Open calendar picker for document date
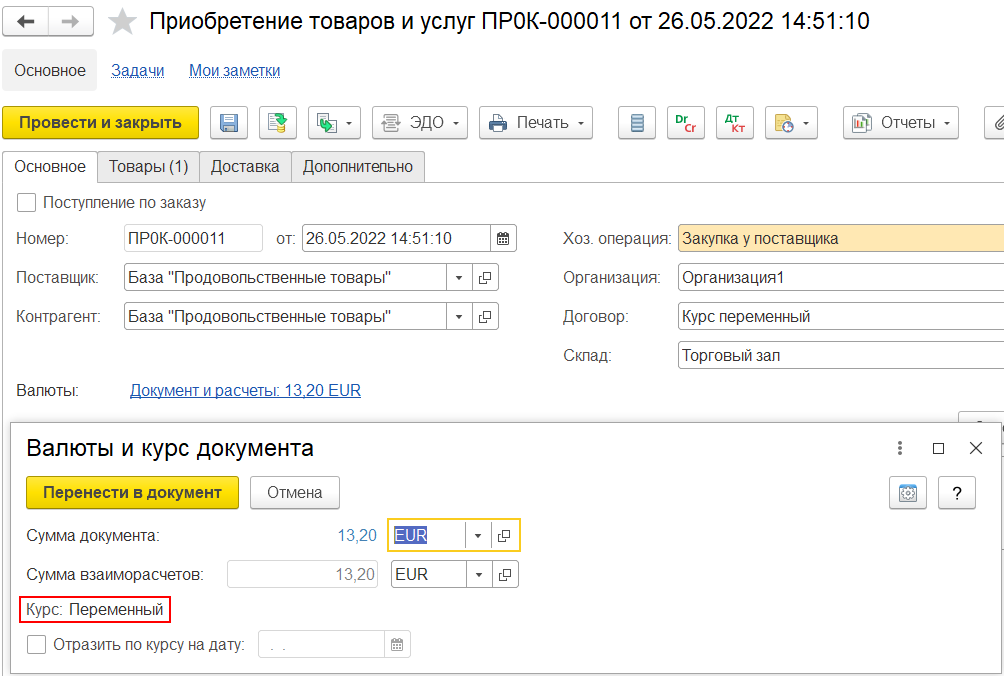Viewport: 1004px width, 676px height. [503, 239]
